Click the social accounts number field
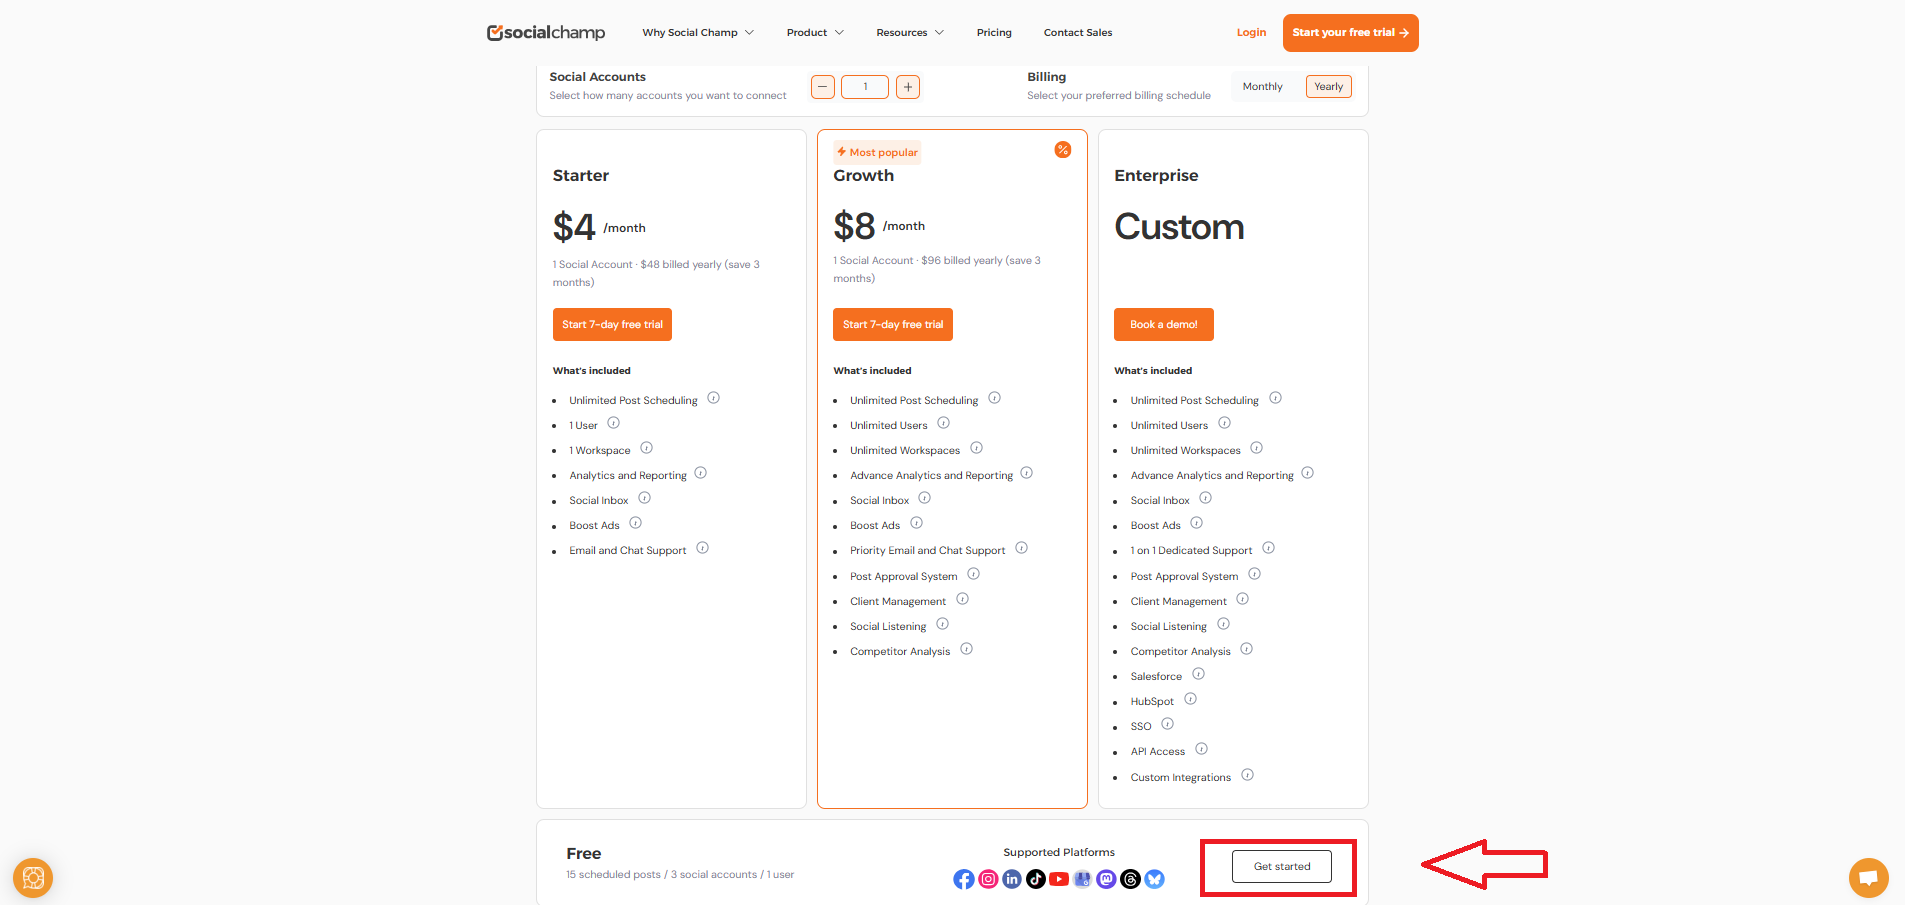 point(865,87)
